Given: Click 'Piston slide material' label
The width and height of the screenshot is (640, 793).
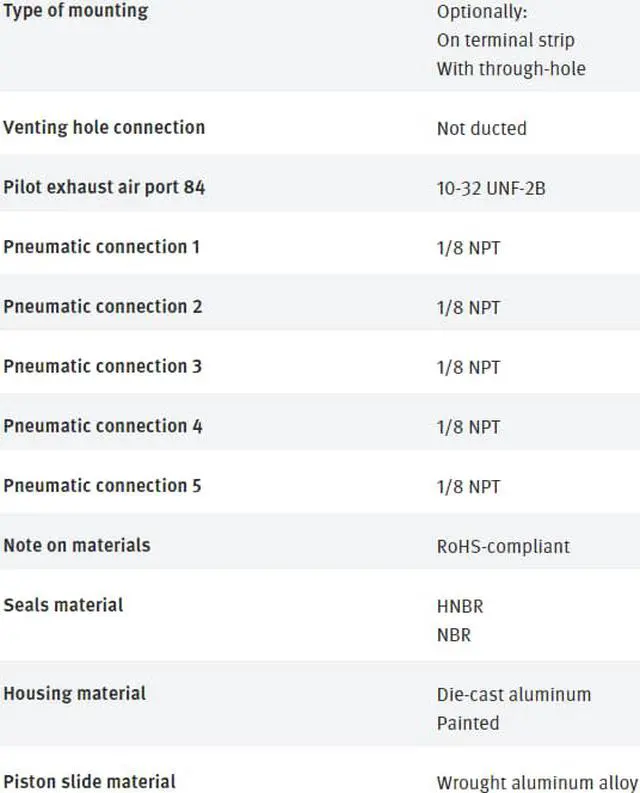Looking at the screenshot, I should coord(90,781).
